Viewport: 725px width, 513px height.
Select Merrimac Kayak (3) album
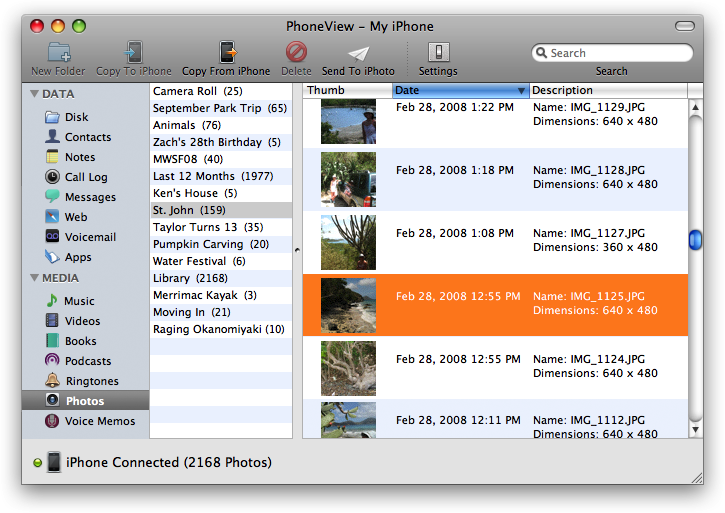pyautogui.click(x=221, y=295)
